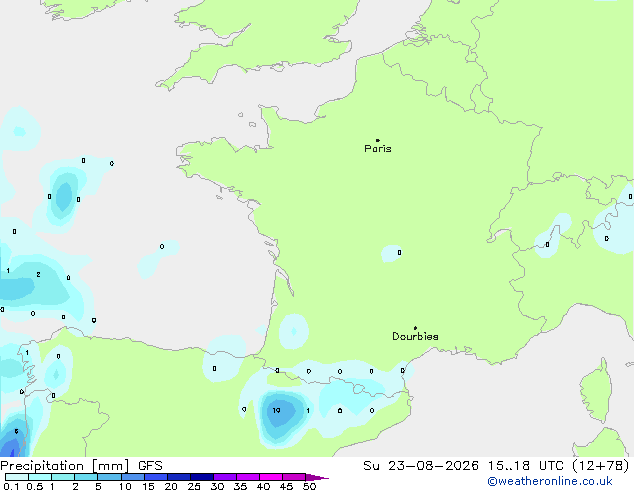Click the '25' legend scale value
This screenshot has width=634, height=490.
(194, 486)
